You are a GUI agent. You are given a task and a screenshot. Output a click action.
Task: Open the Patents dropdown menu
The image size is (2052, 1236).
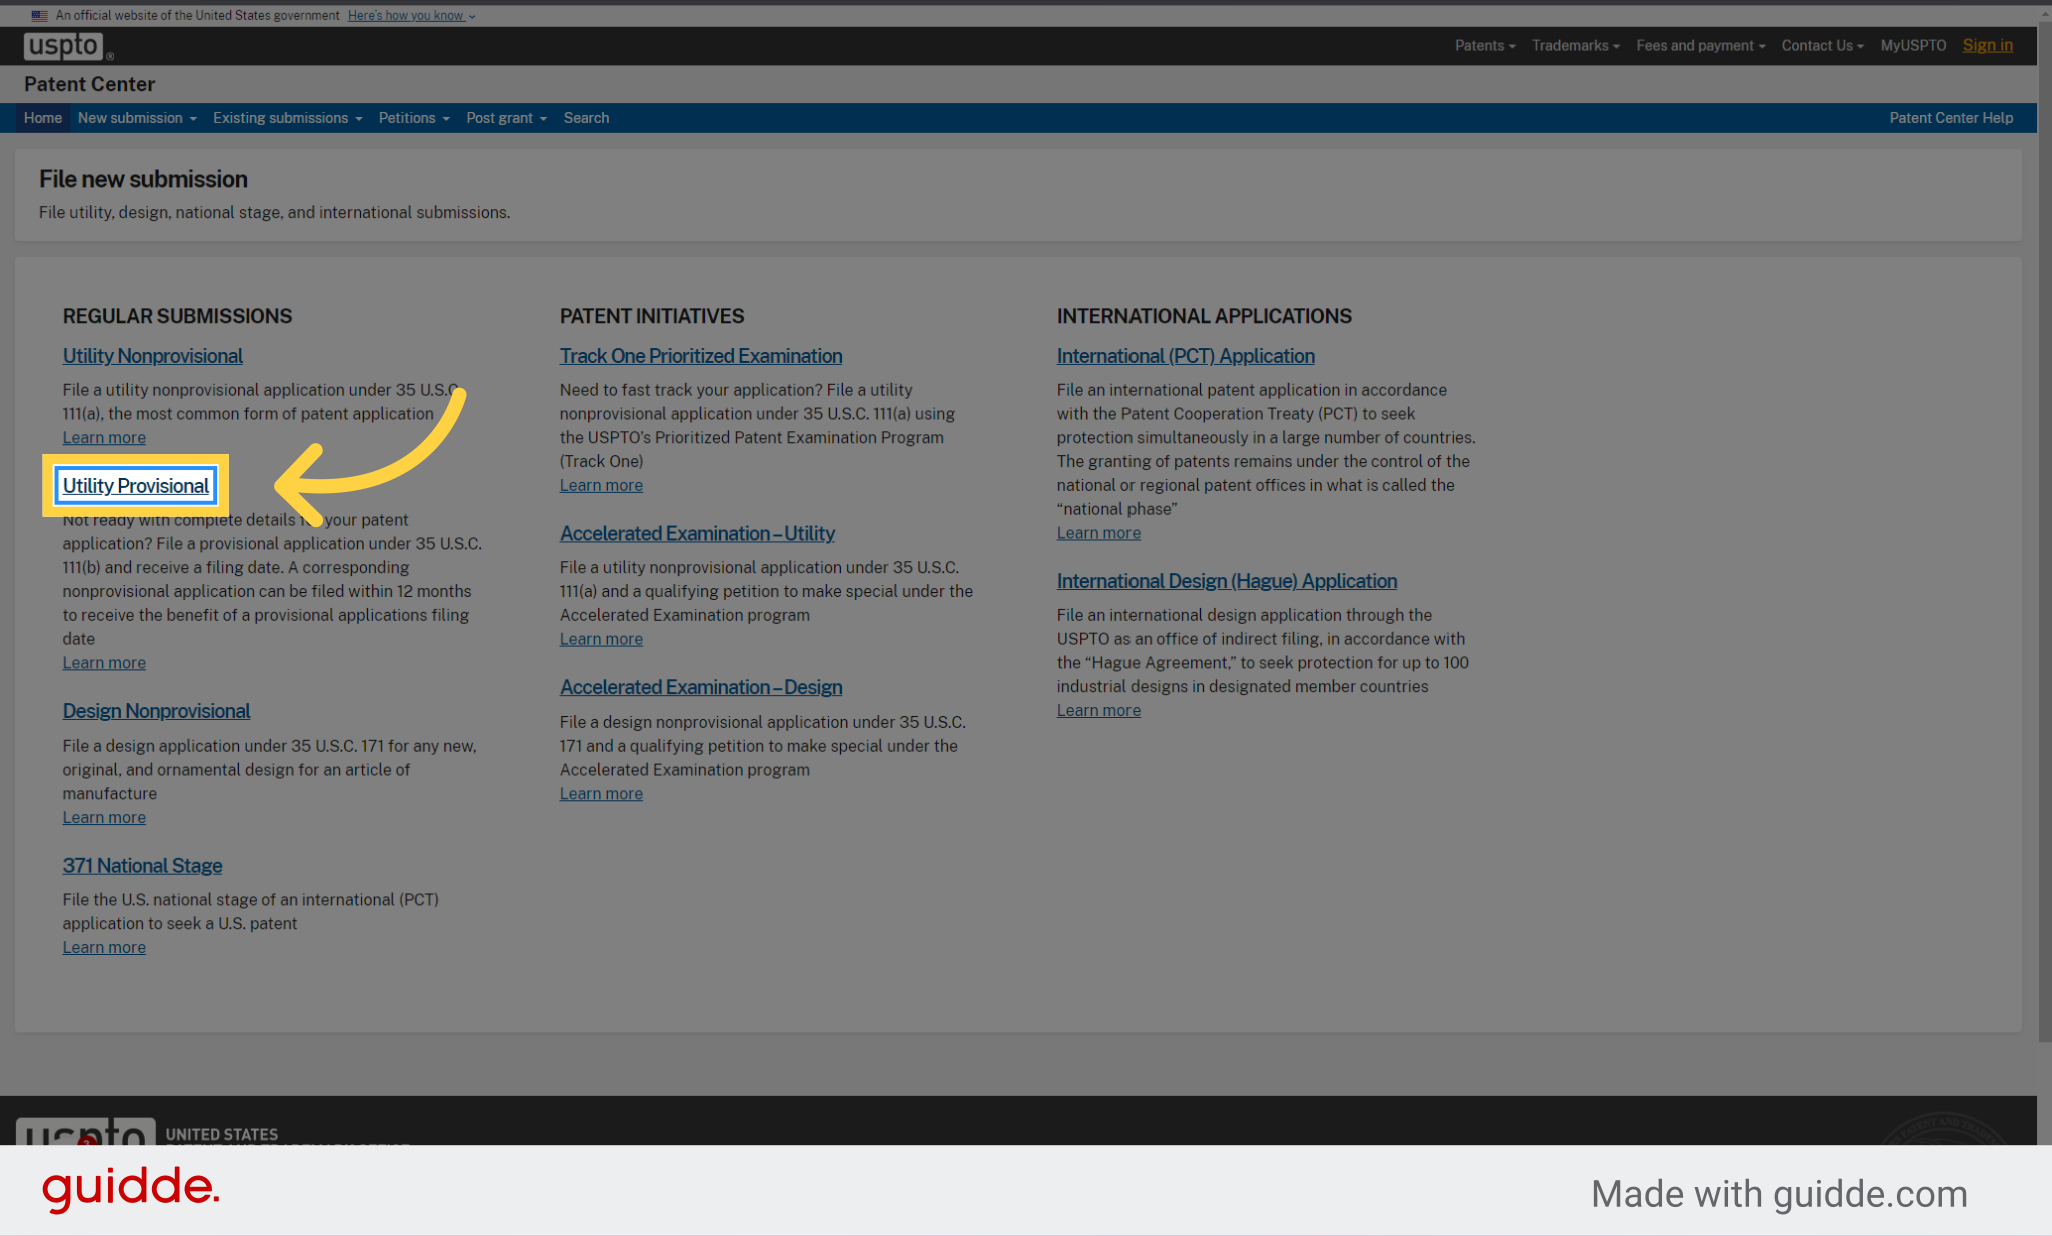(1484, 46)
